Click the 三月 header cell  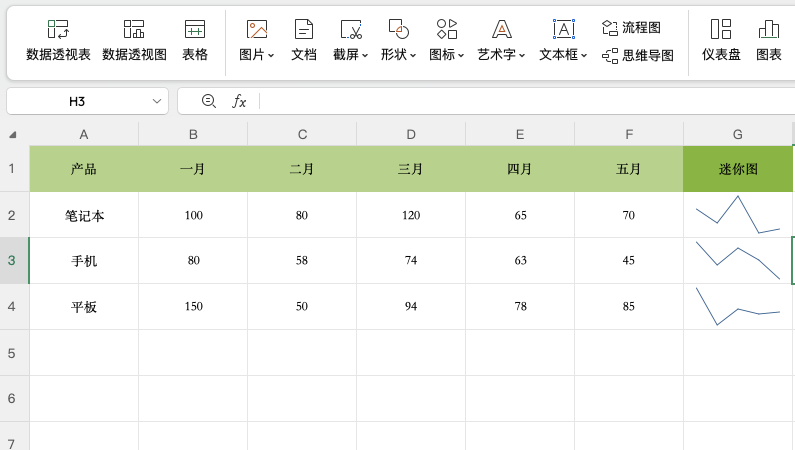click(411, 169)
